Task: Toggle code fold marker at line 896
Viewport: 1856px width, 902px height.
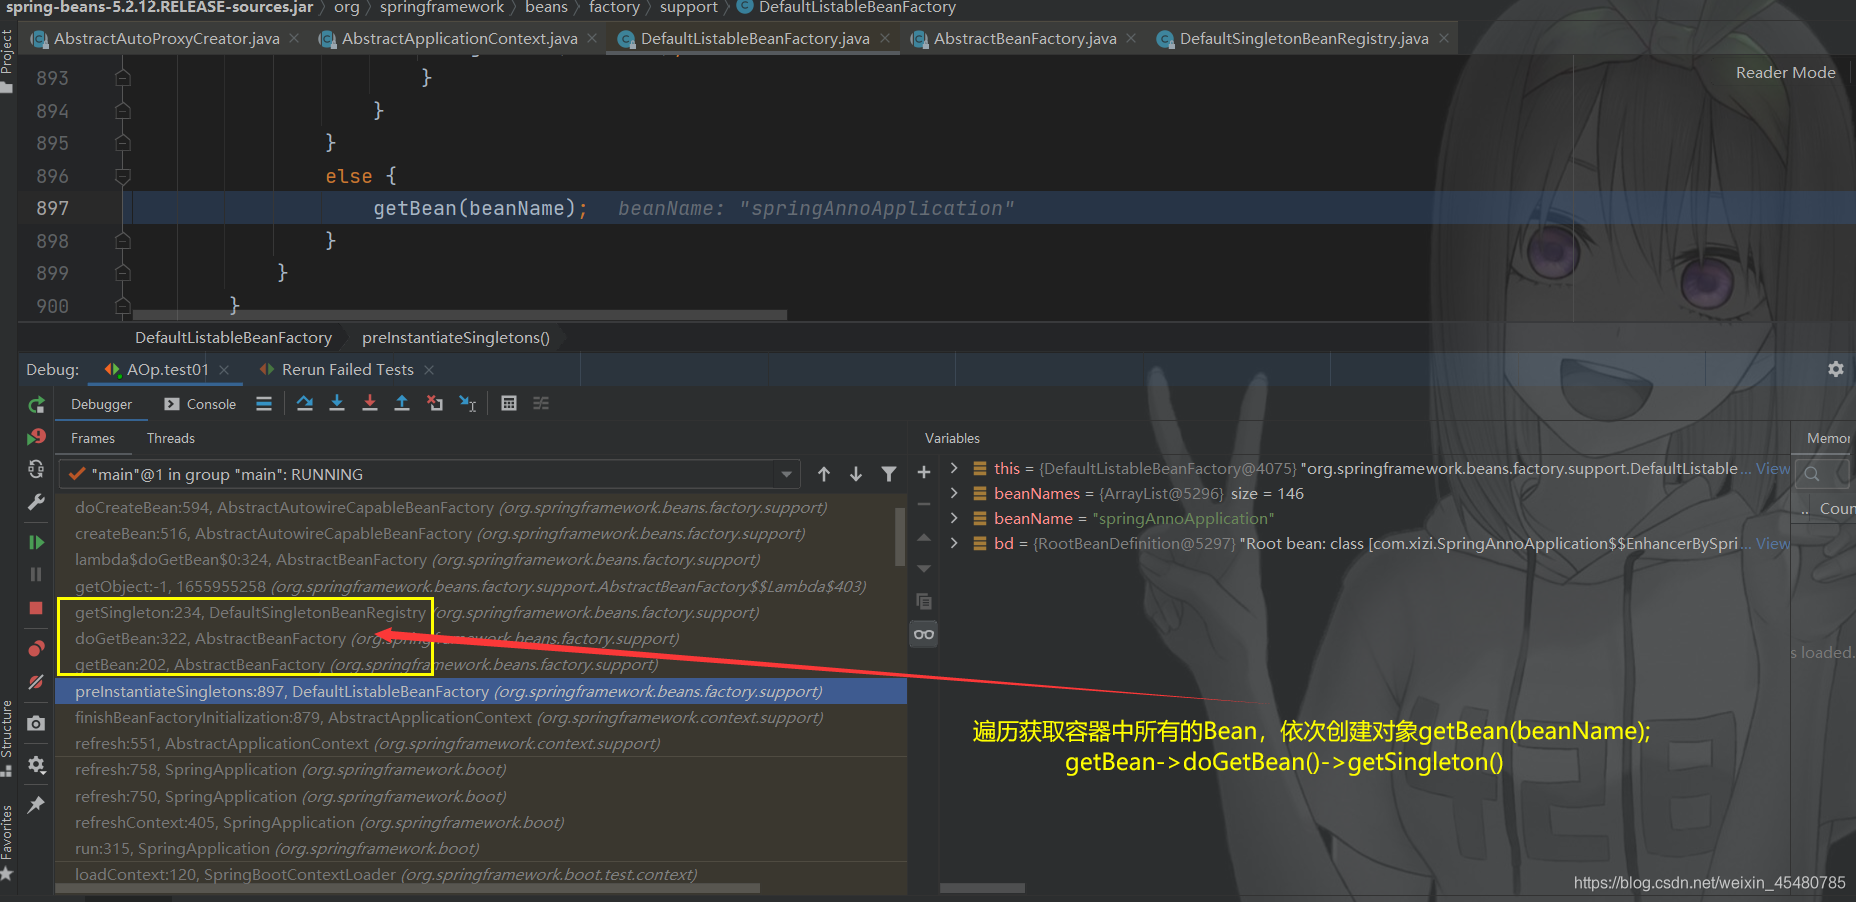Action: click(123, 176)
